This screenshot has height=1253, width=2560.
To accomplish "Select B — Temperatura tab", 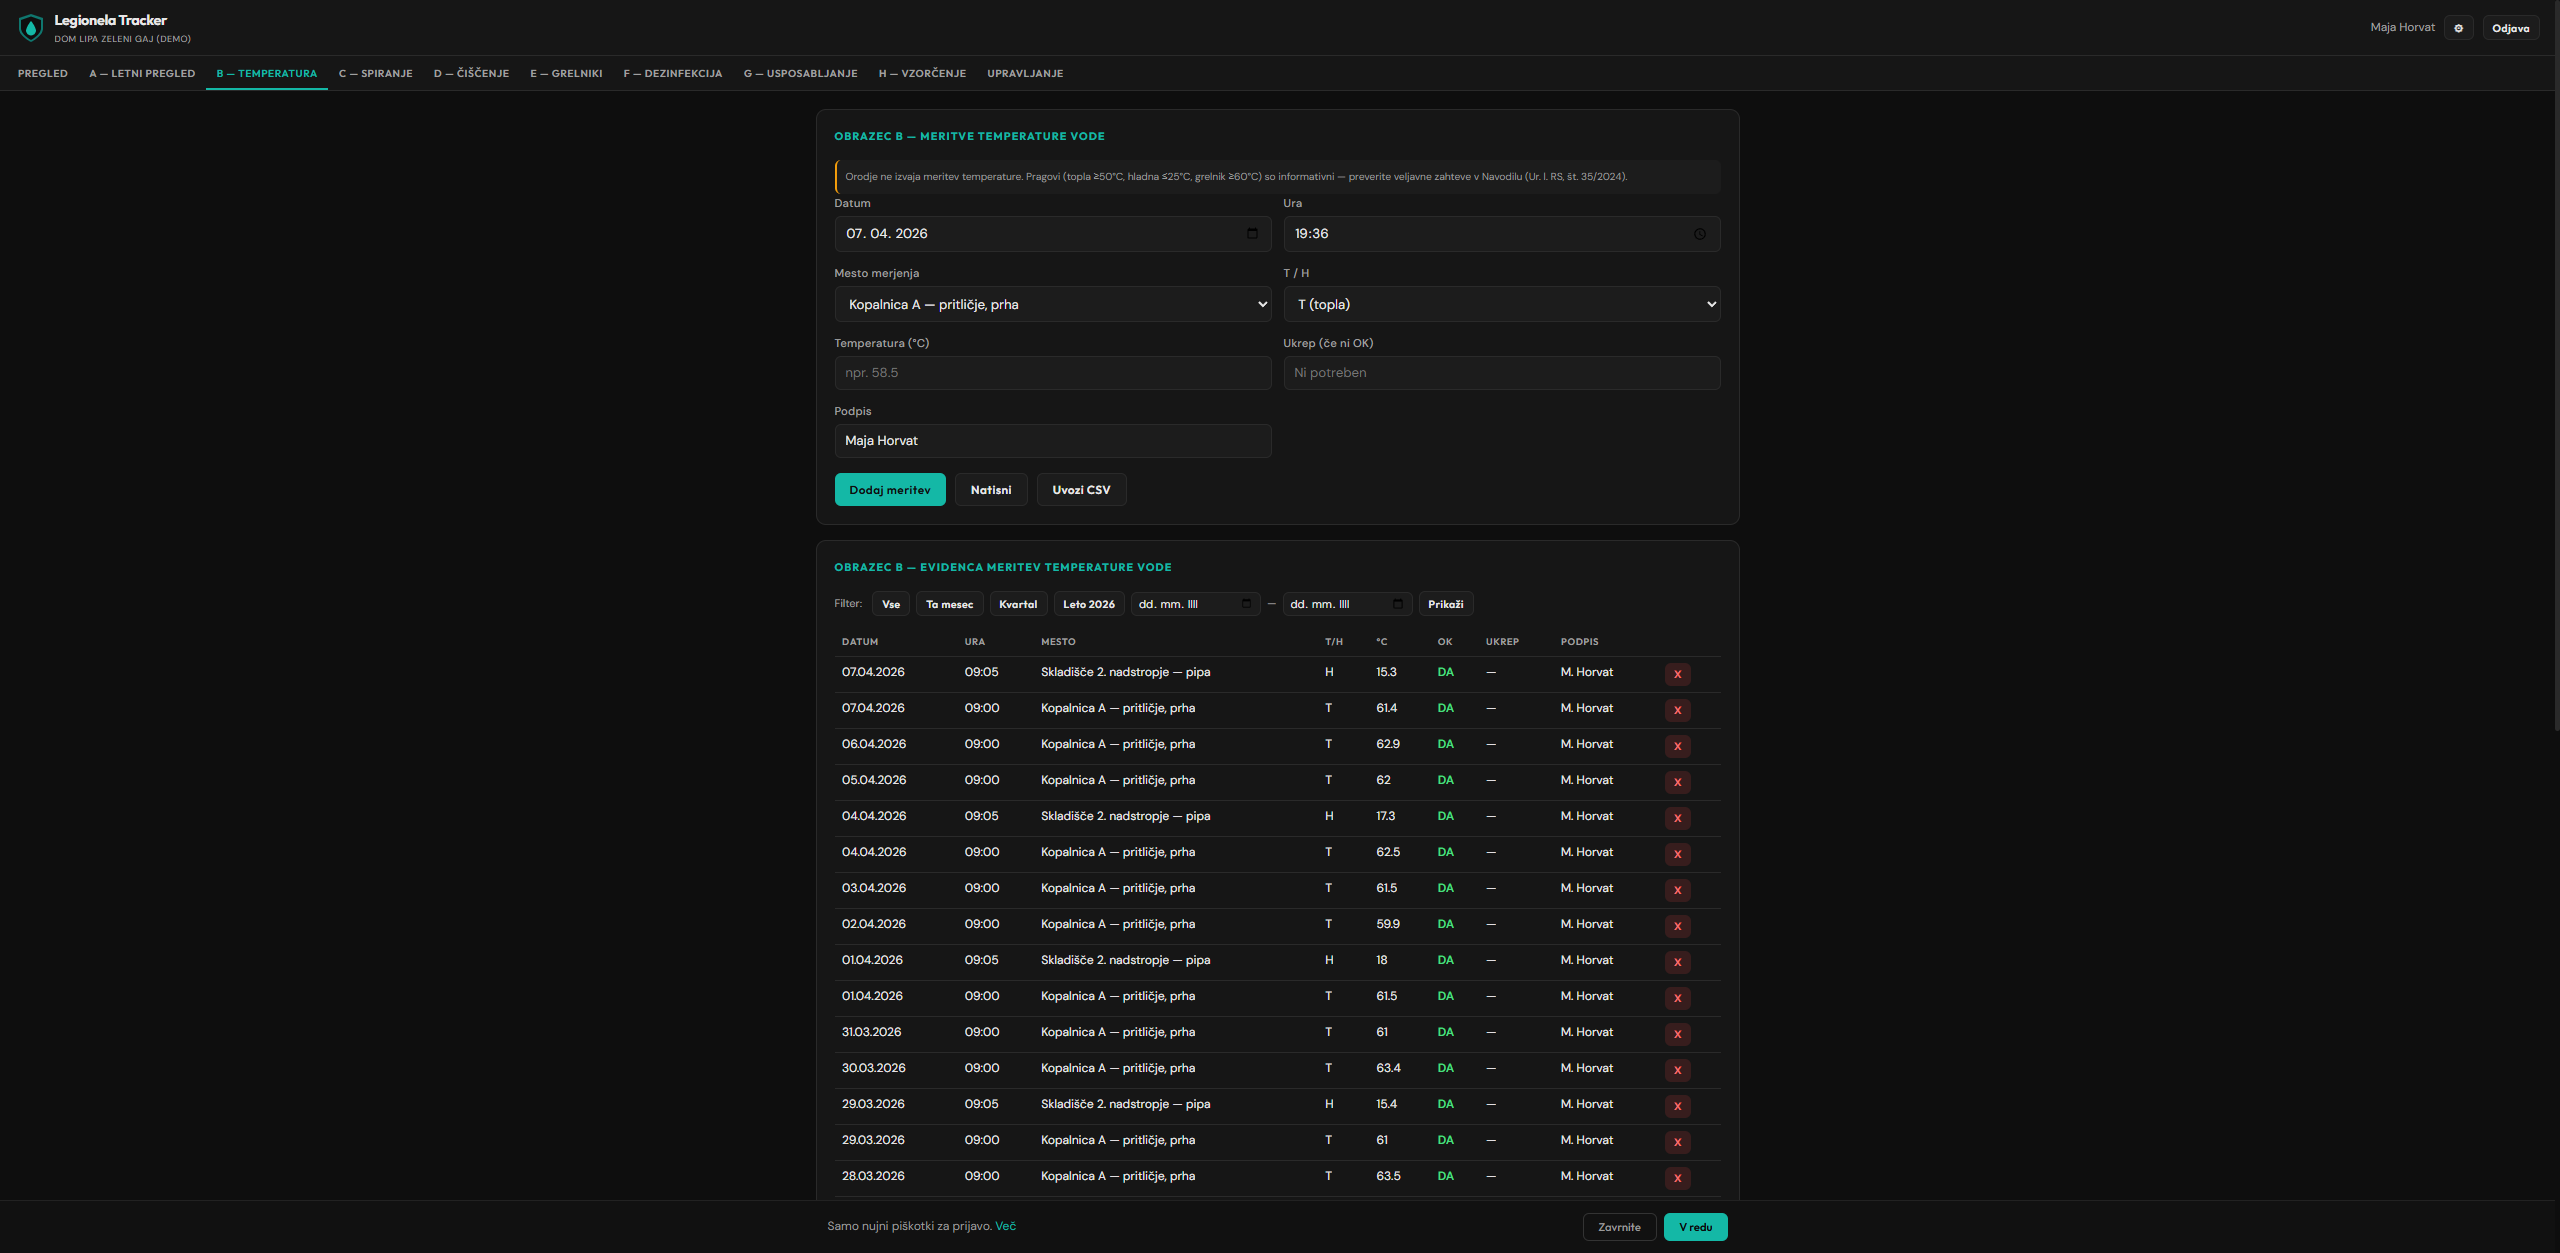I will click(x=267, y=73).
